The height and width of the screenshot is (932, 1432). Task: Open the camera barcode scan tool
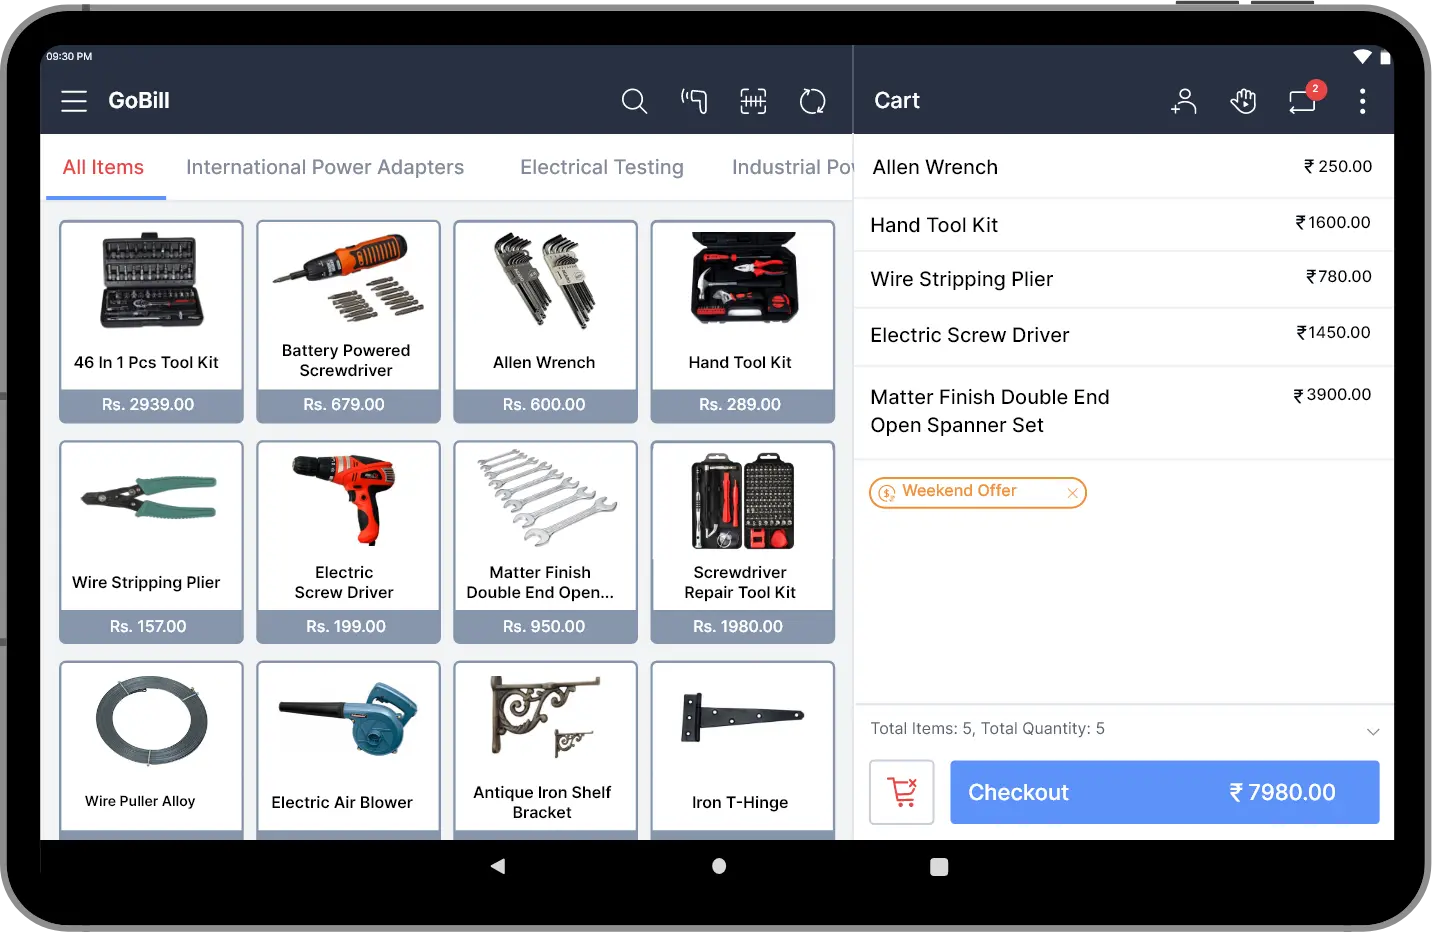pos(753,101)
